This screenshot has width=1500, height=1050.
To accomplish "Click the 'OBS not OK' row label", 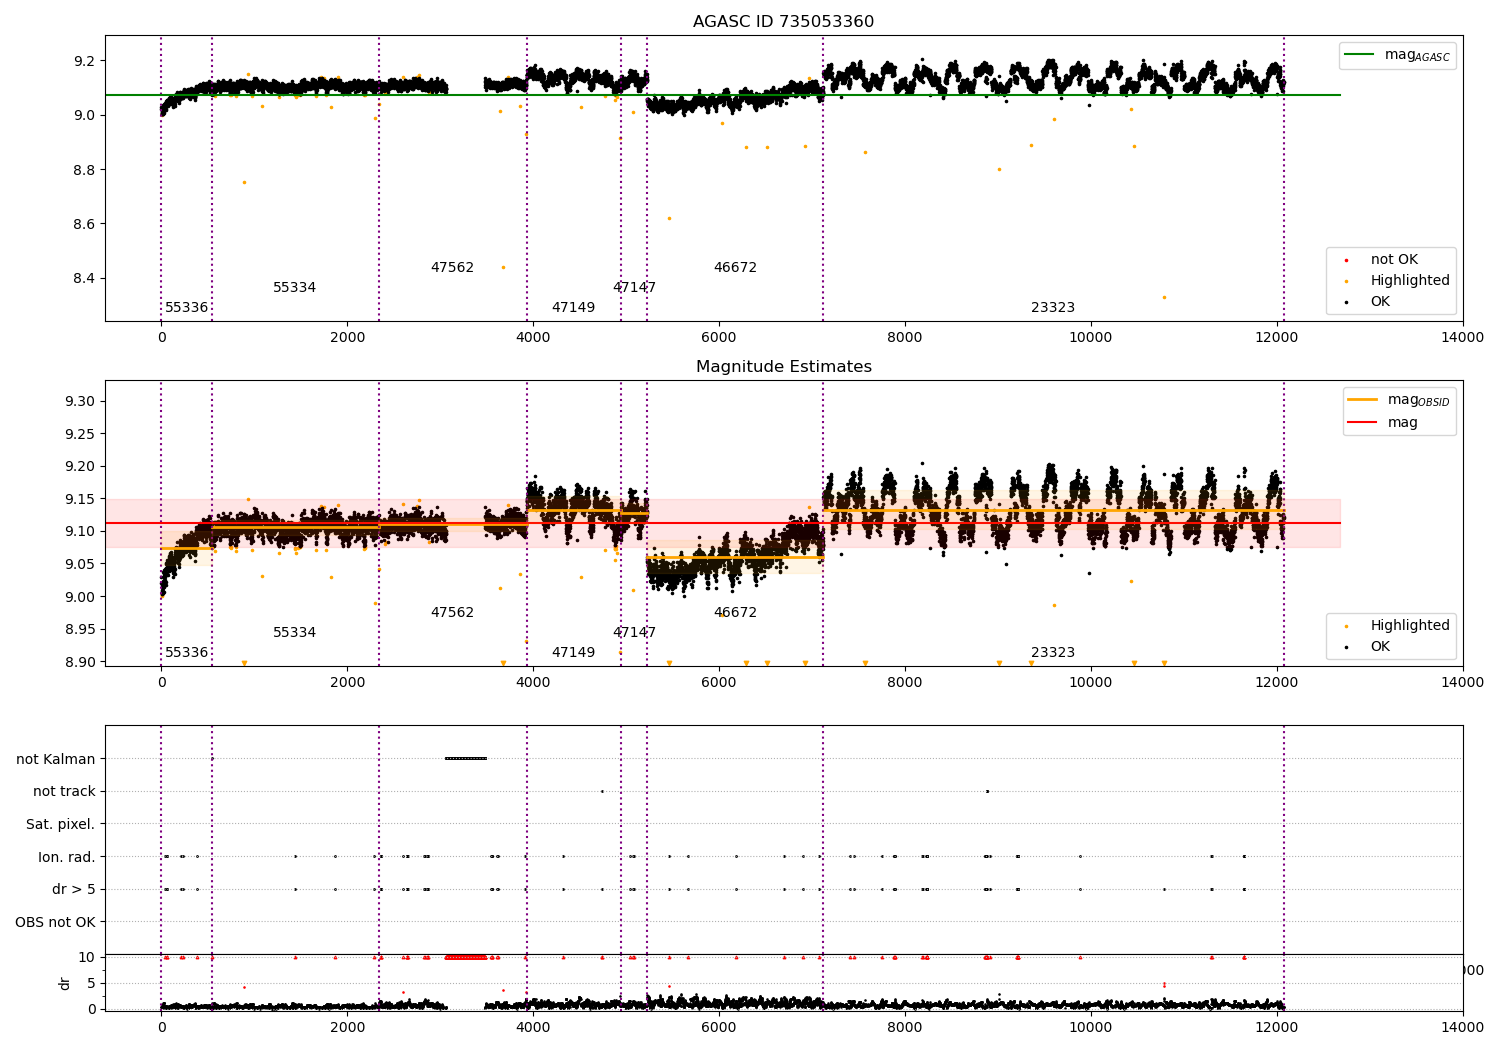I will coord(56,923).
